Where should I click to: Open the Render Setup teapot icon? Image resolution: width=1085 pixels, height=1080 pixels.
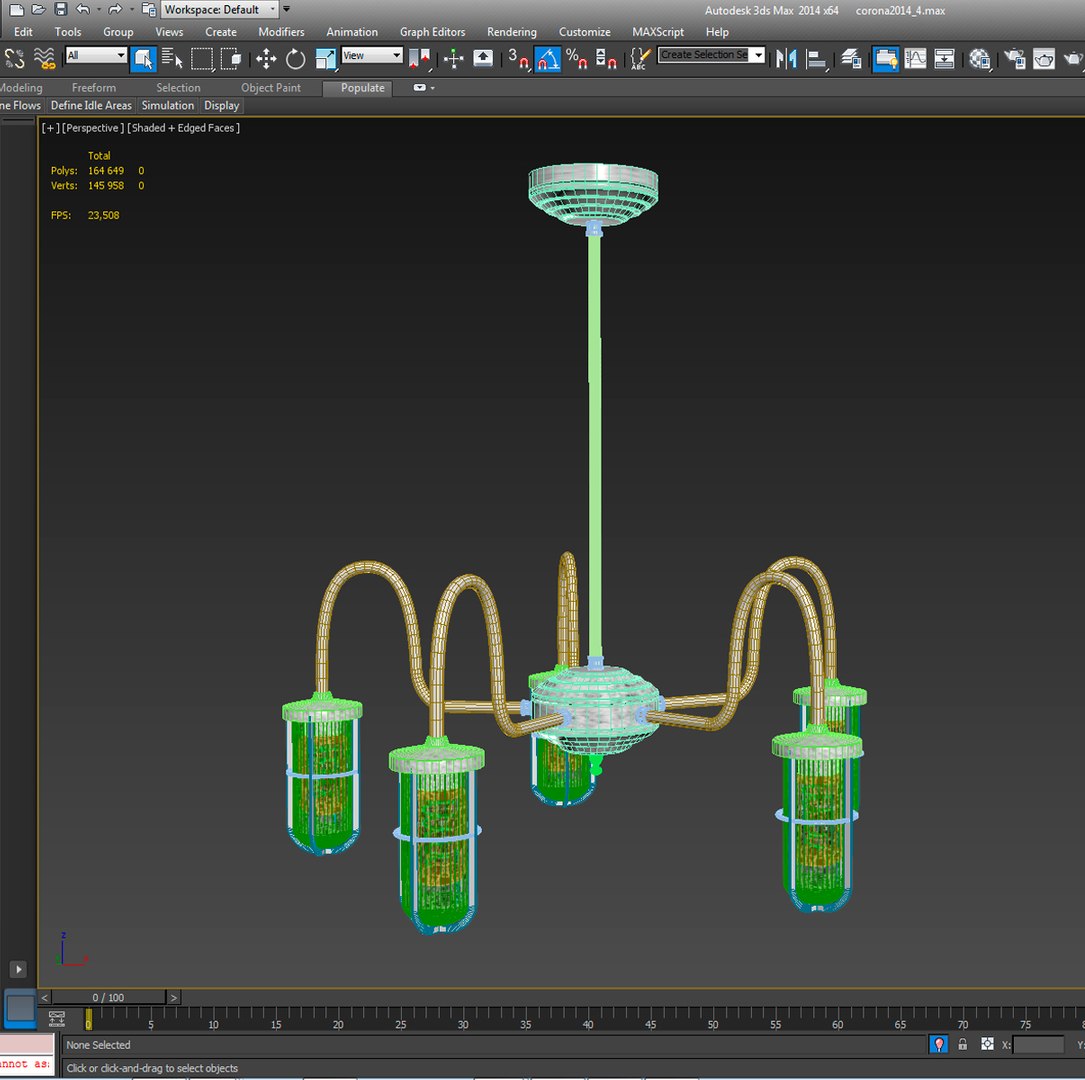(1014, 59)
